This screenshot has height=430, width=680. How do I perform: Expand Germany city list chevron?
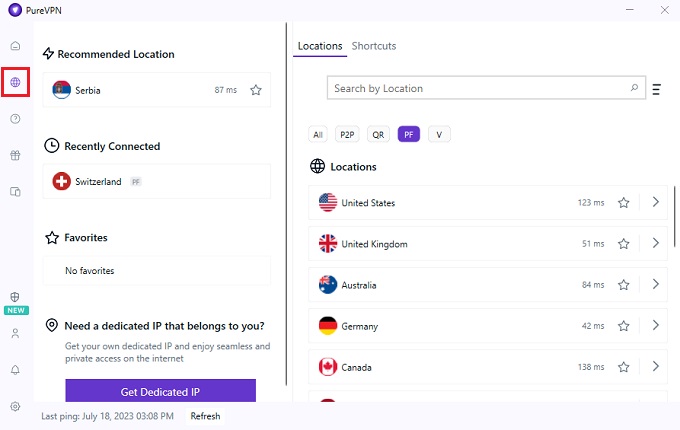pyautogui.click(x=656, y=325)
